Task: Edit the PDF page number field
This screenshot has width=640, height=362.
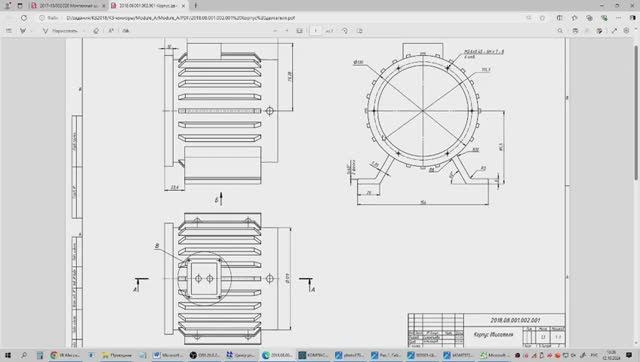Action: [x=316, y=31]
